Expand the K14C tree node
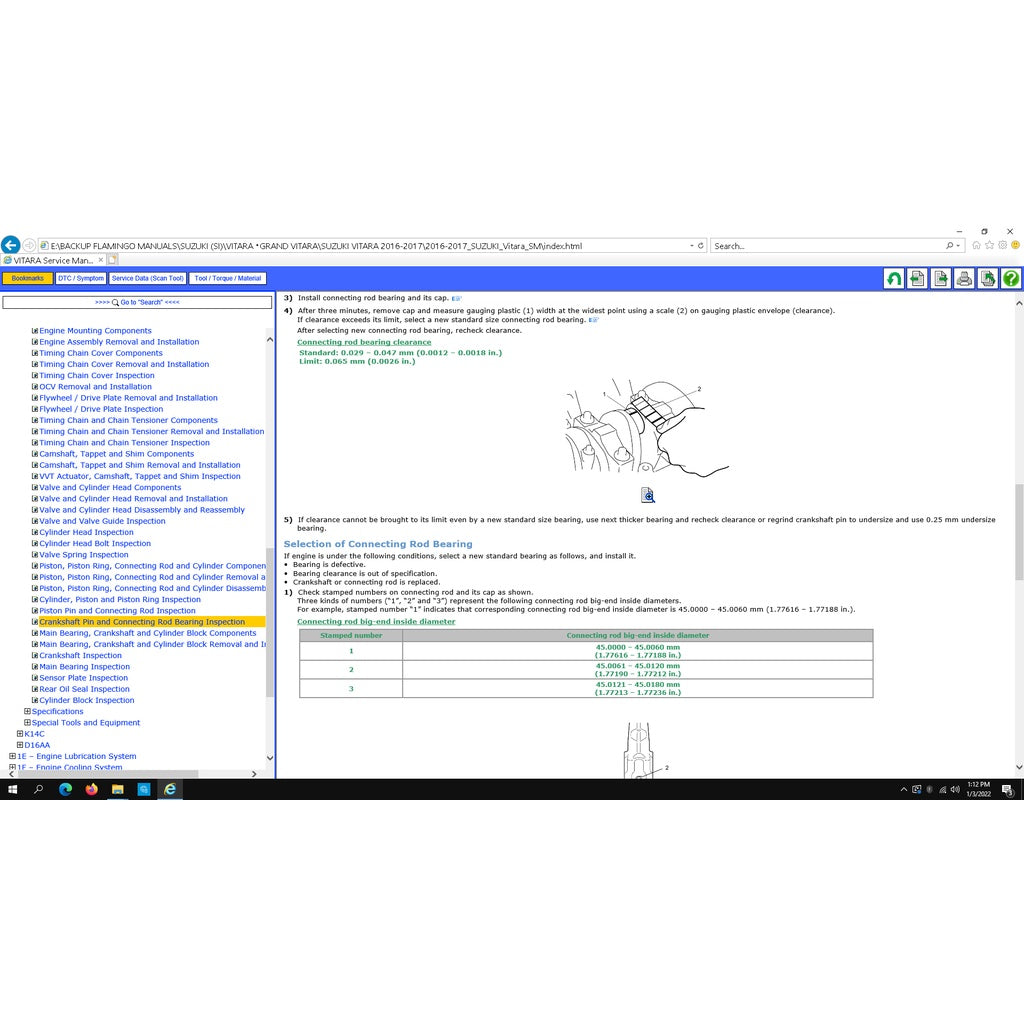Screen dimensions: 1024x1024 [20, 734]
